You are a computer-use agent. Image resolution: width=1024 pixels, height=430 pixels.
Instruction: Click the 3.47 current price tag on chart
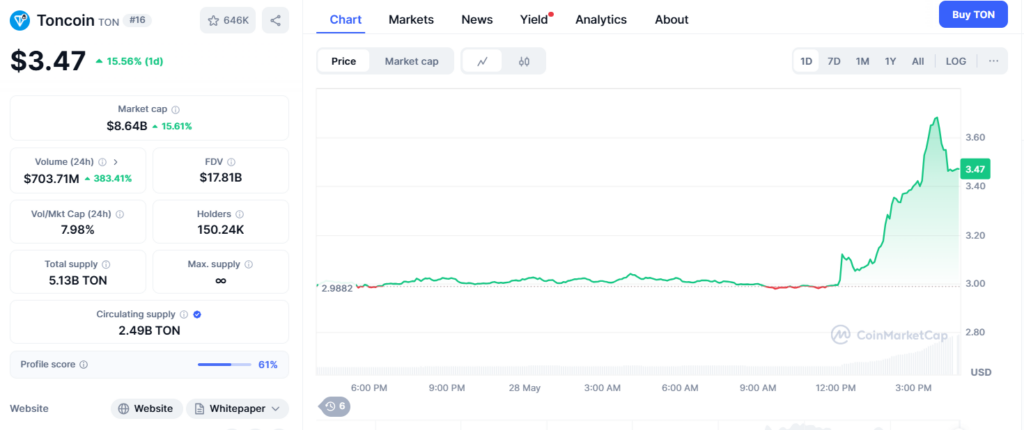click(x=975, y=169)
